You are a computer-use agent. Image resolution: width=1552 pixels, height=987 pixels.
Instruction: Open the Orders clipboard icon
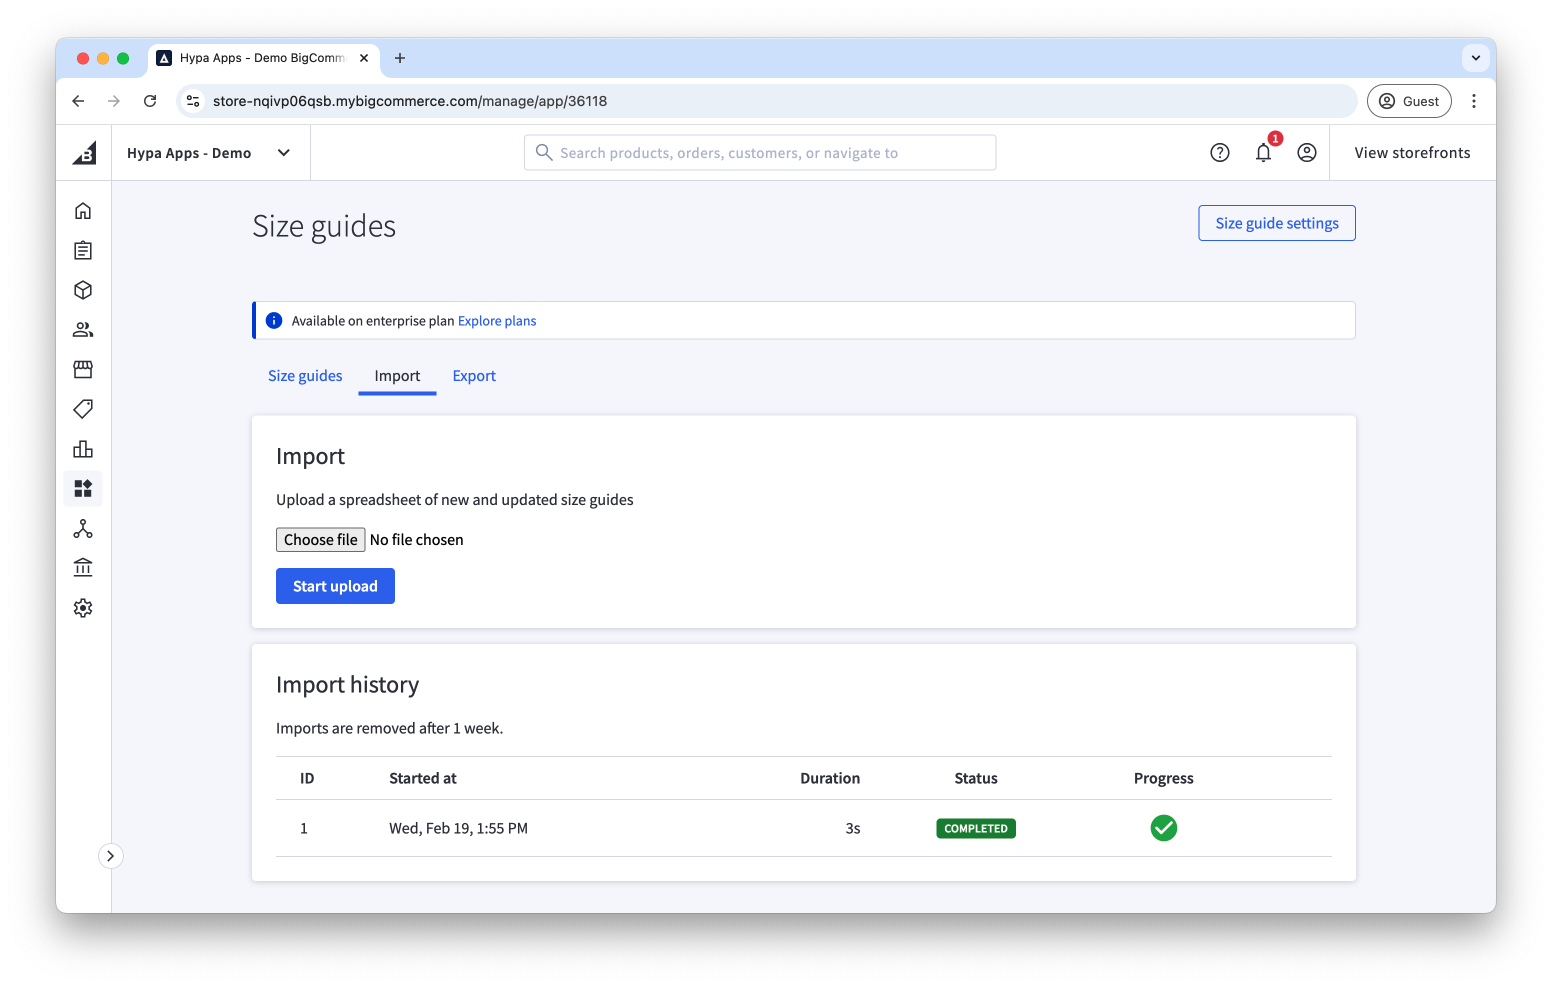pos(83,250)
